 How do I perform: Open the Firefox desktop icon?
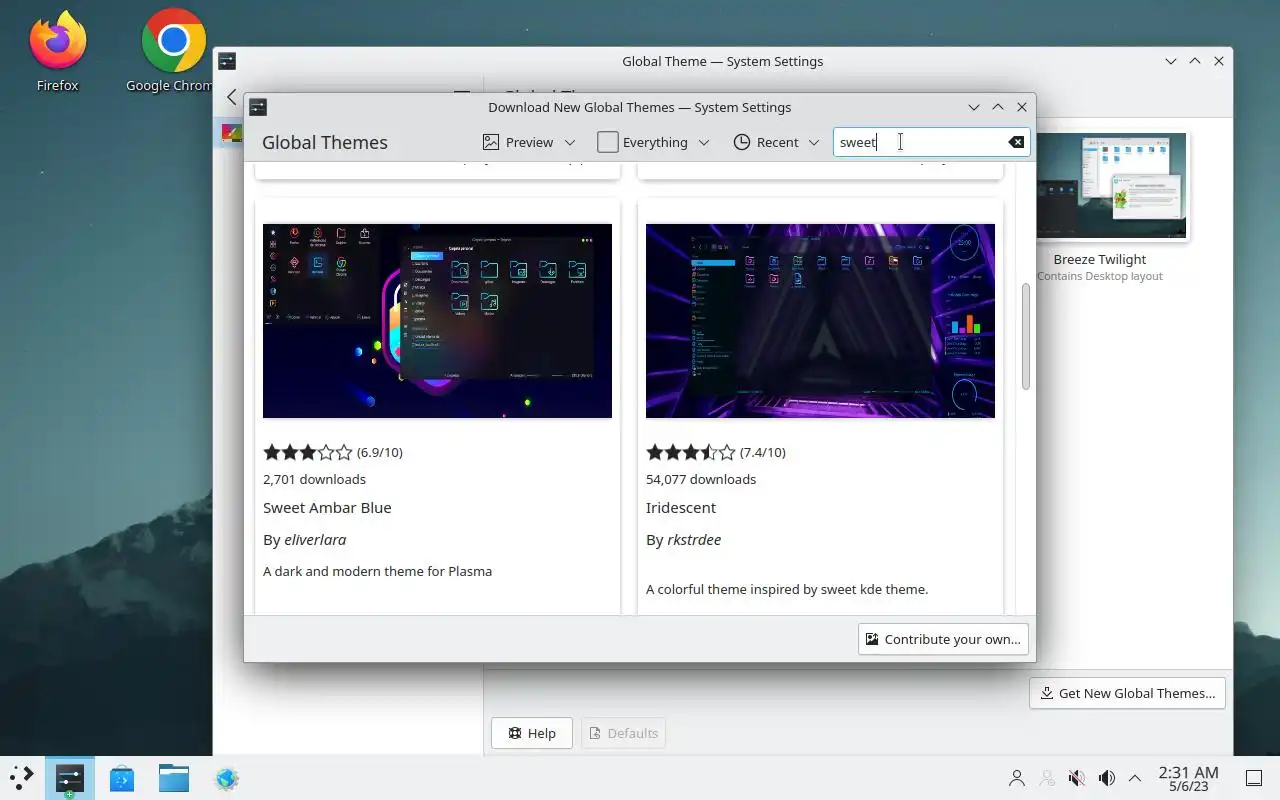click(57, 50)
